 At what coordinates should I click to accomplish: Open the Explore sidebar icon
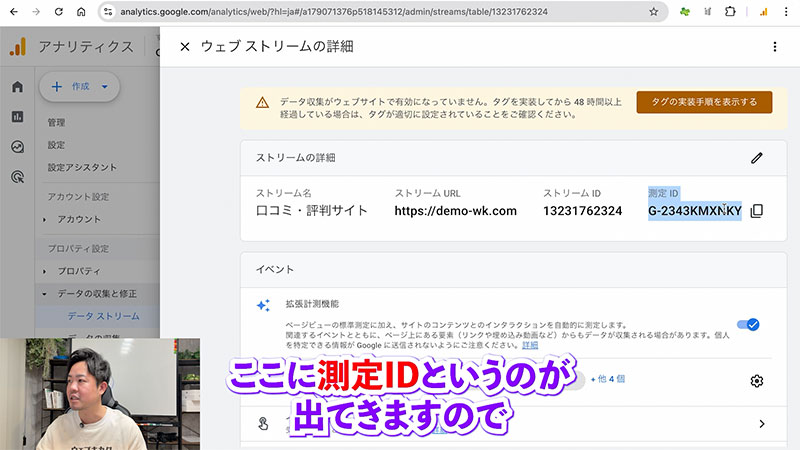(17, 147)
